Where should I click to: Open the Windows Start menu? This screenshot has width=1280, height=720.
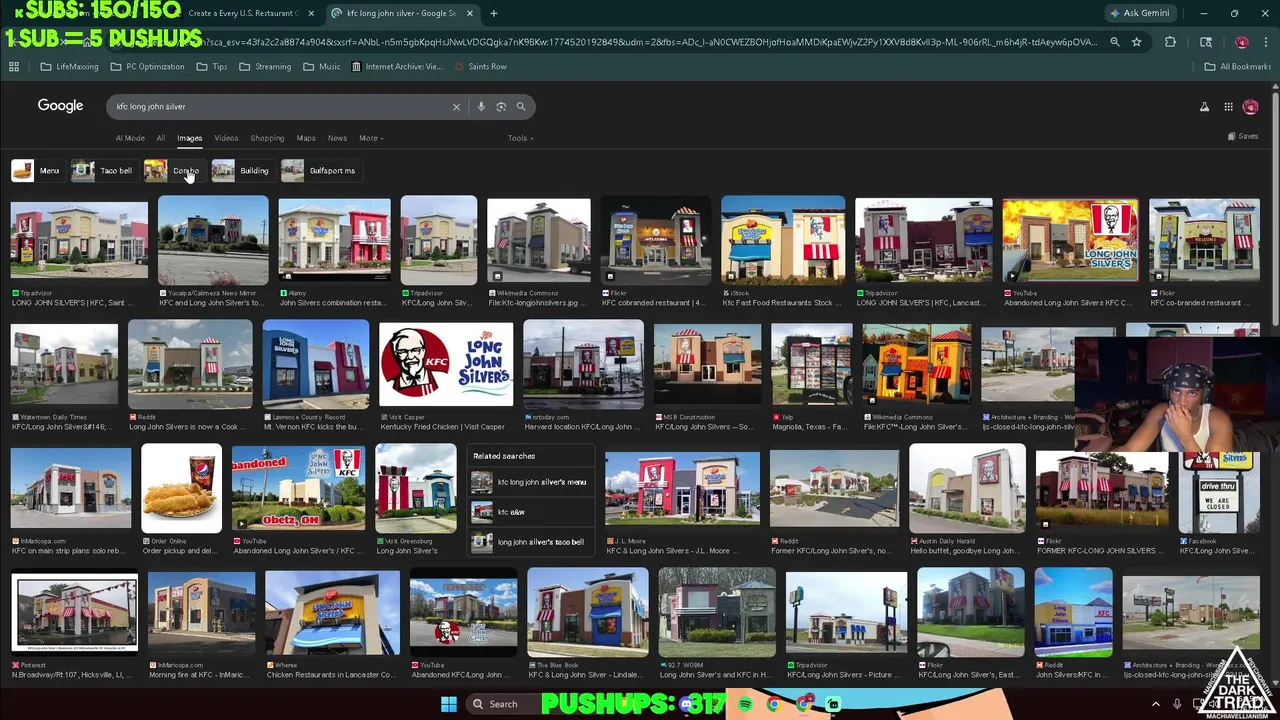(x=448, y=704)
